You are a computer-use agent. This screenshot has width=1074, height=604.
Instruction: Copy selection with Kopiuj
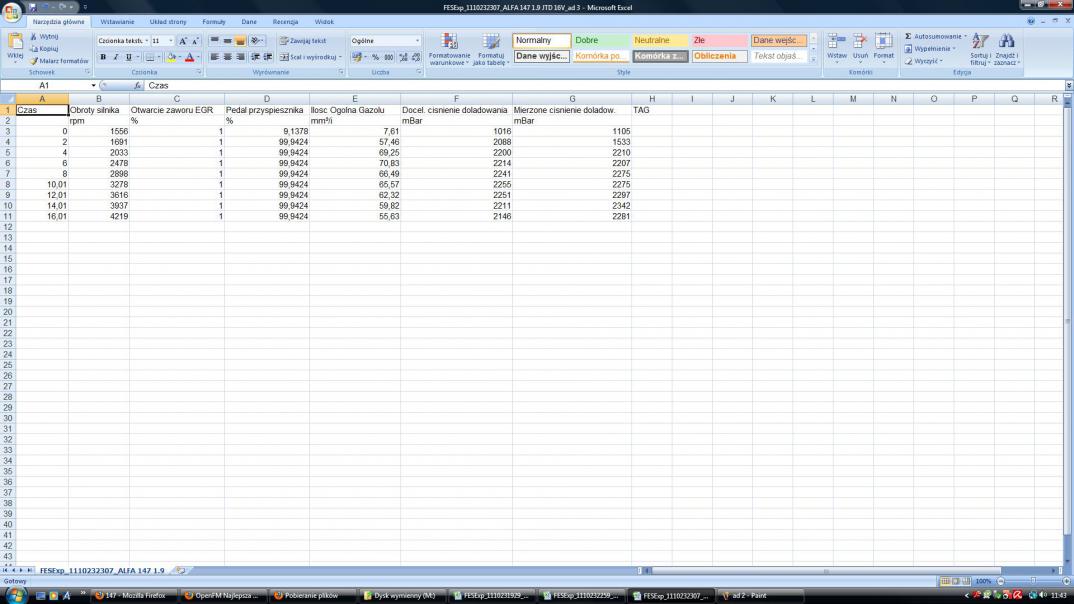point(45,49)
